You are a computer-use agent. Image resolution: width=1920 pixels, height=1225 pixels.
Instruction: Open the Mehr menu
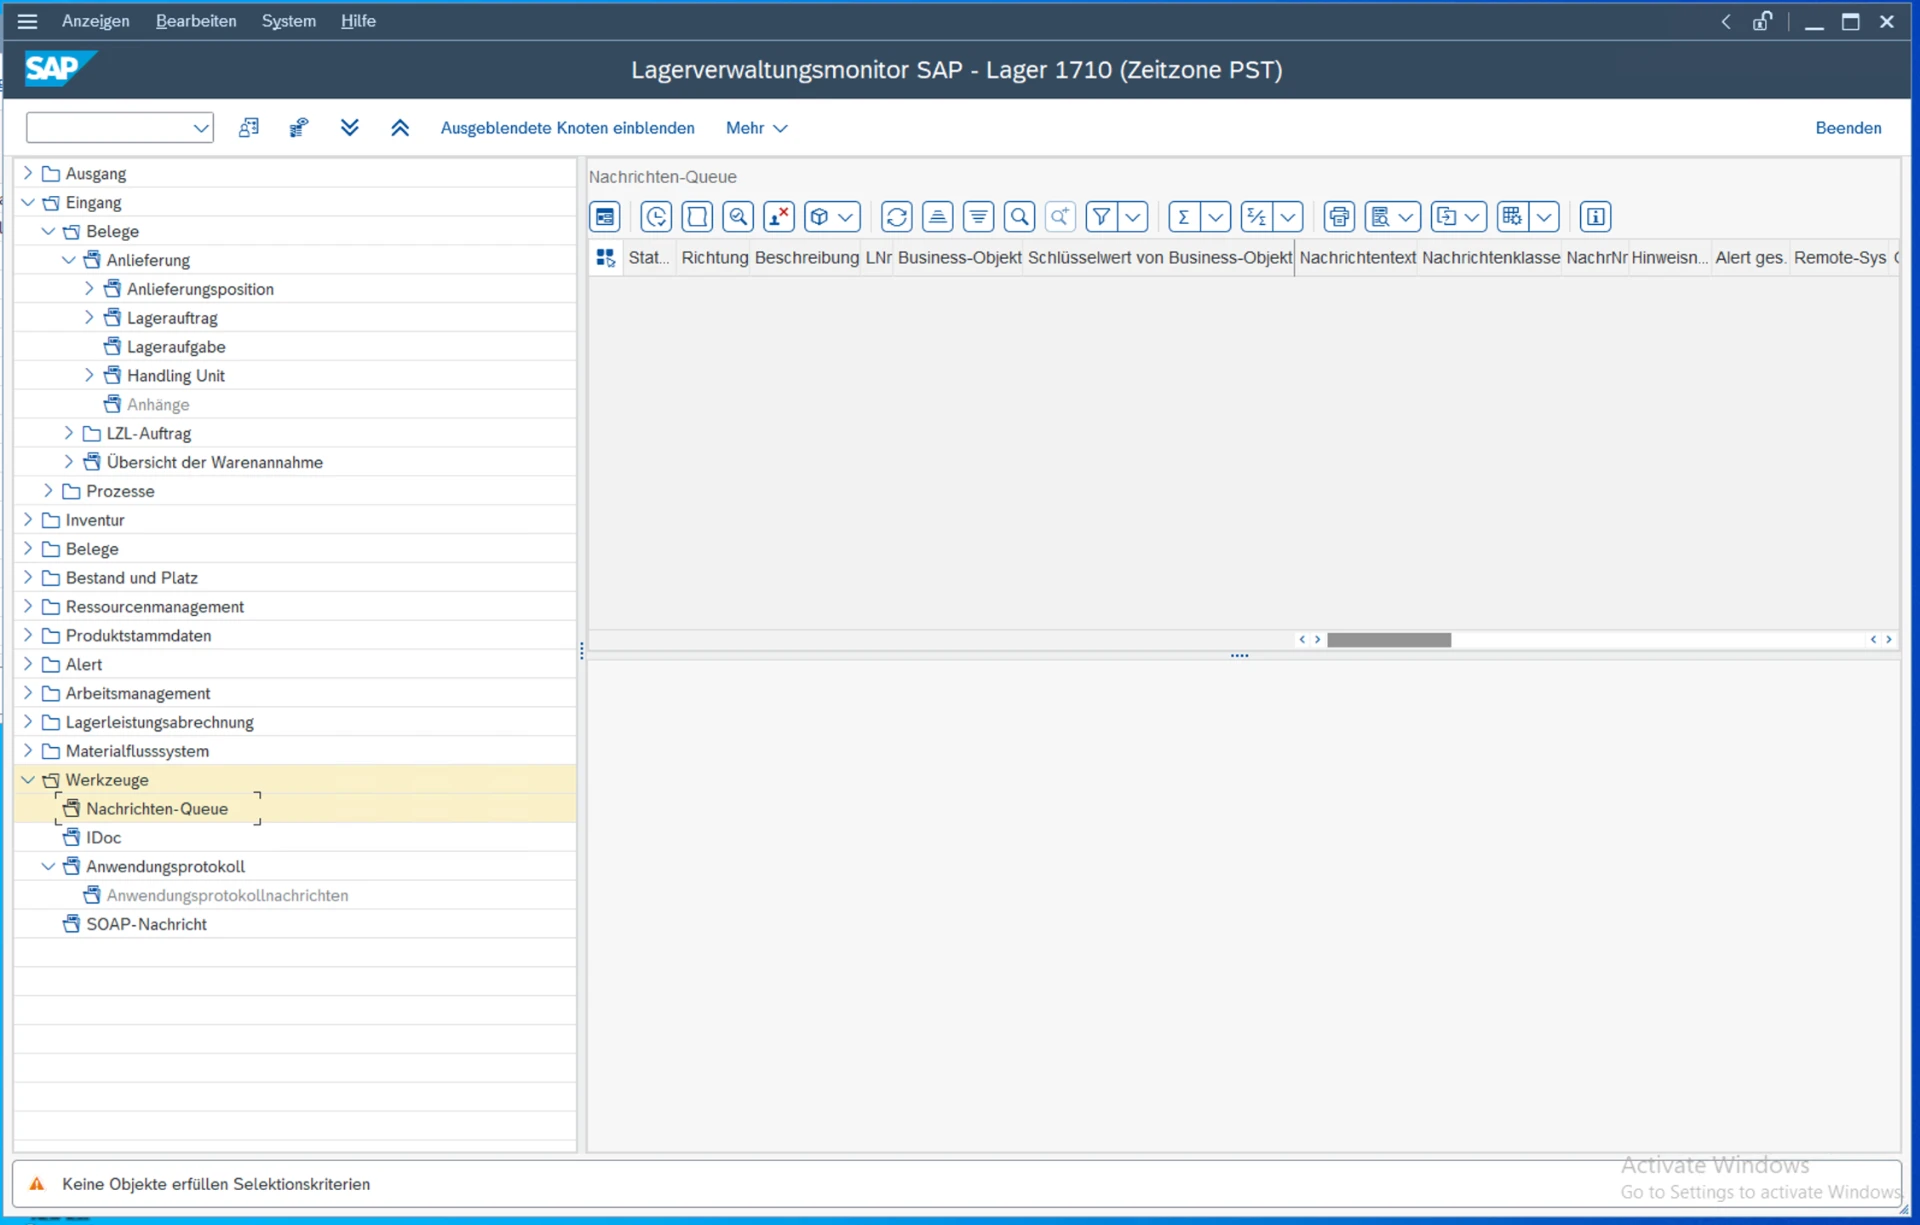pos(756,128)
